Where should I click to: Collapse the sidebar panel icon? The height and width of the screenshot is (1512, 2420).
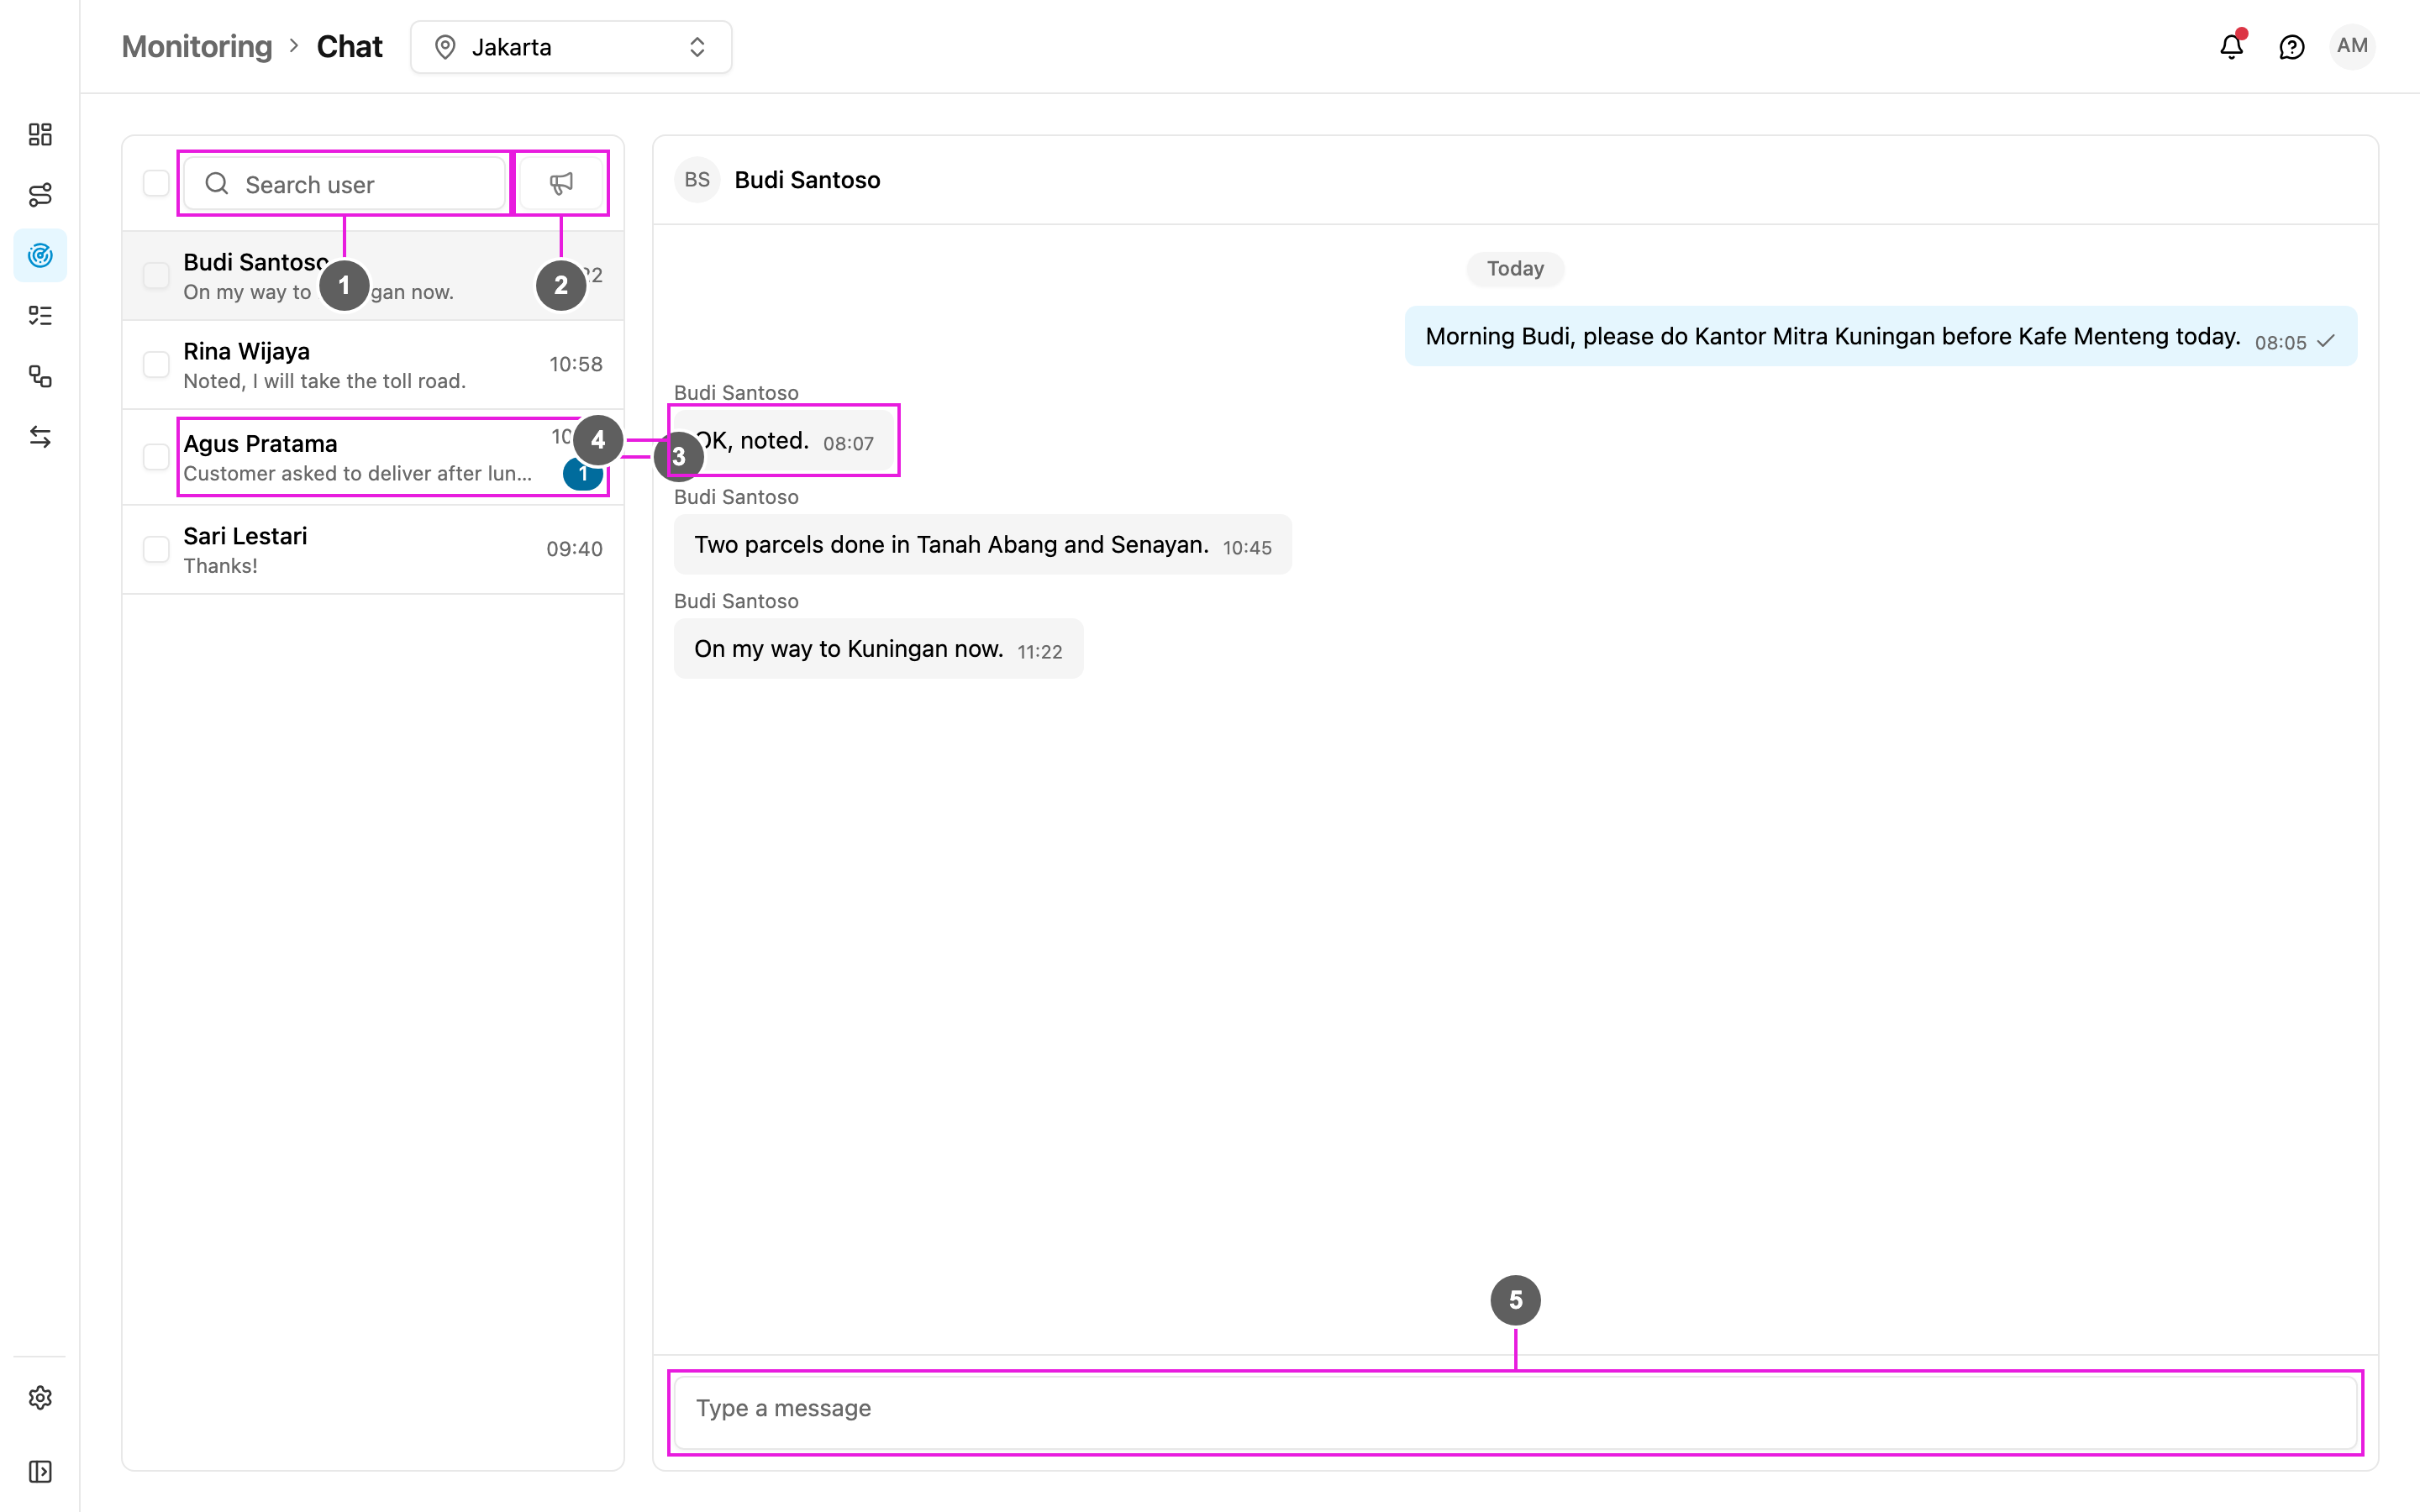tap(40, 1471)
